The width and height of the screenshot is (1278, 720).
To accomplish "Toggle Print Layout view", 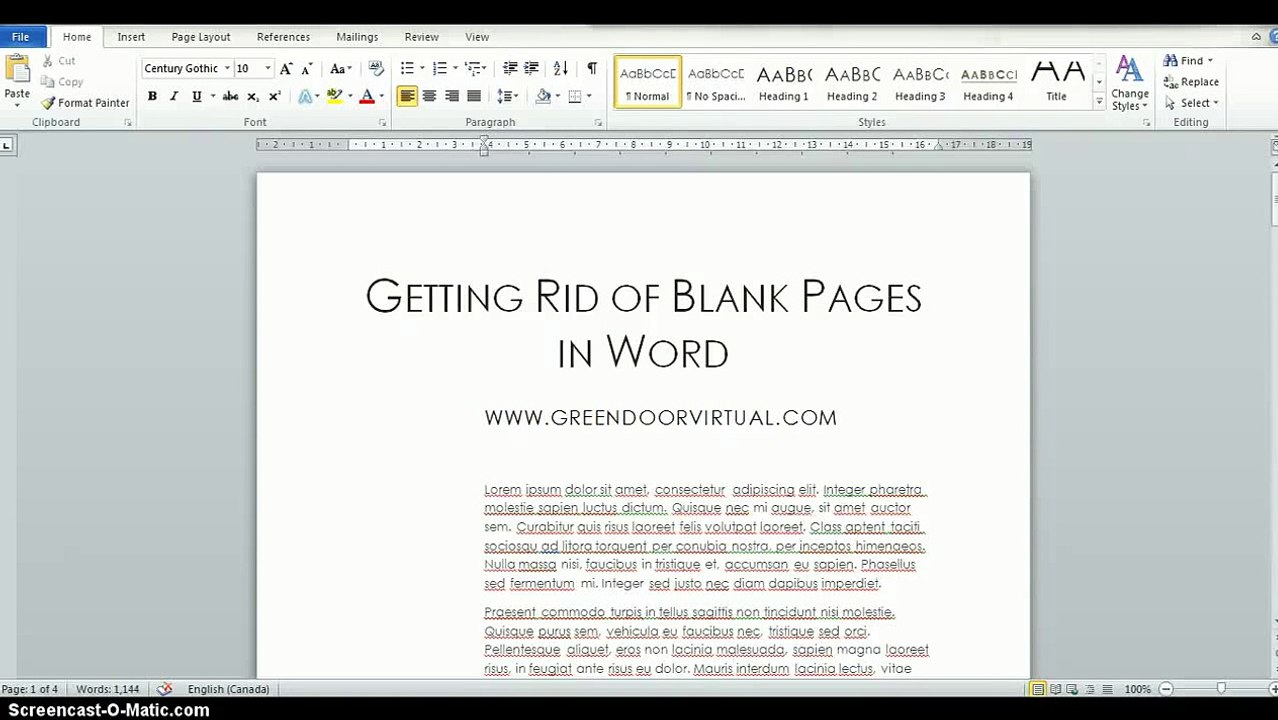I will 1038,689.
